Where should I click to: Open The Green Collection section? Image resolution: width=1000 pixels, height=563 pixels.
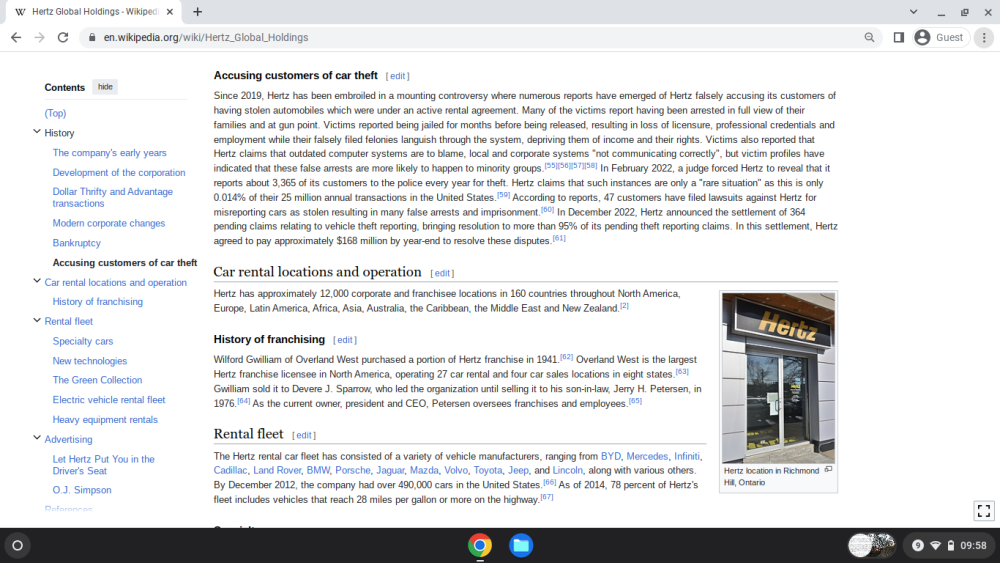coord(98,380)
